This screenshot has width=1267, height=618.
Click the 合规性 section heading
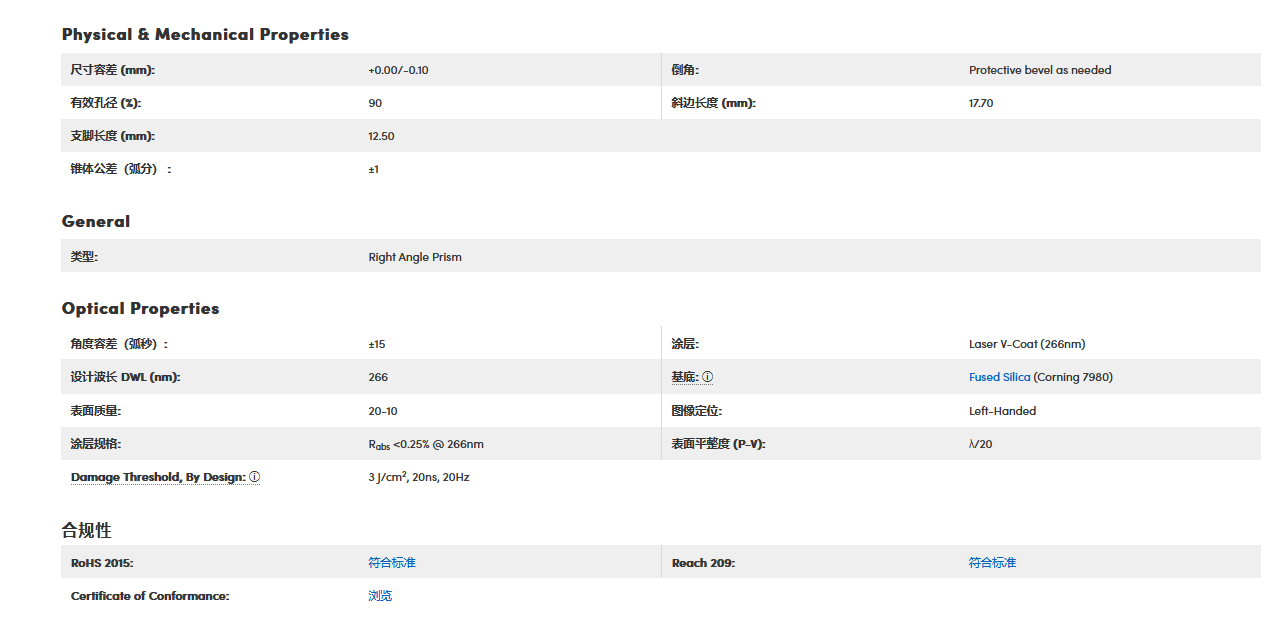click(x=86, y=529)
